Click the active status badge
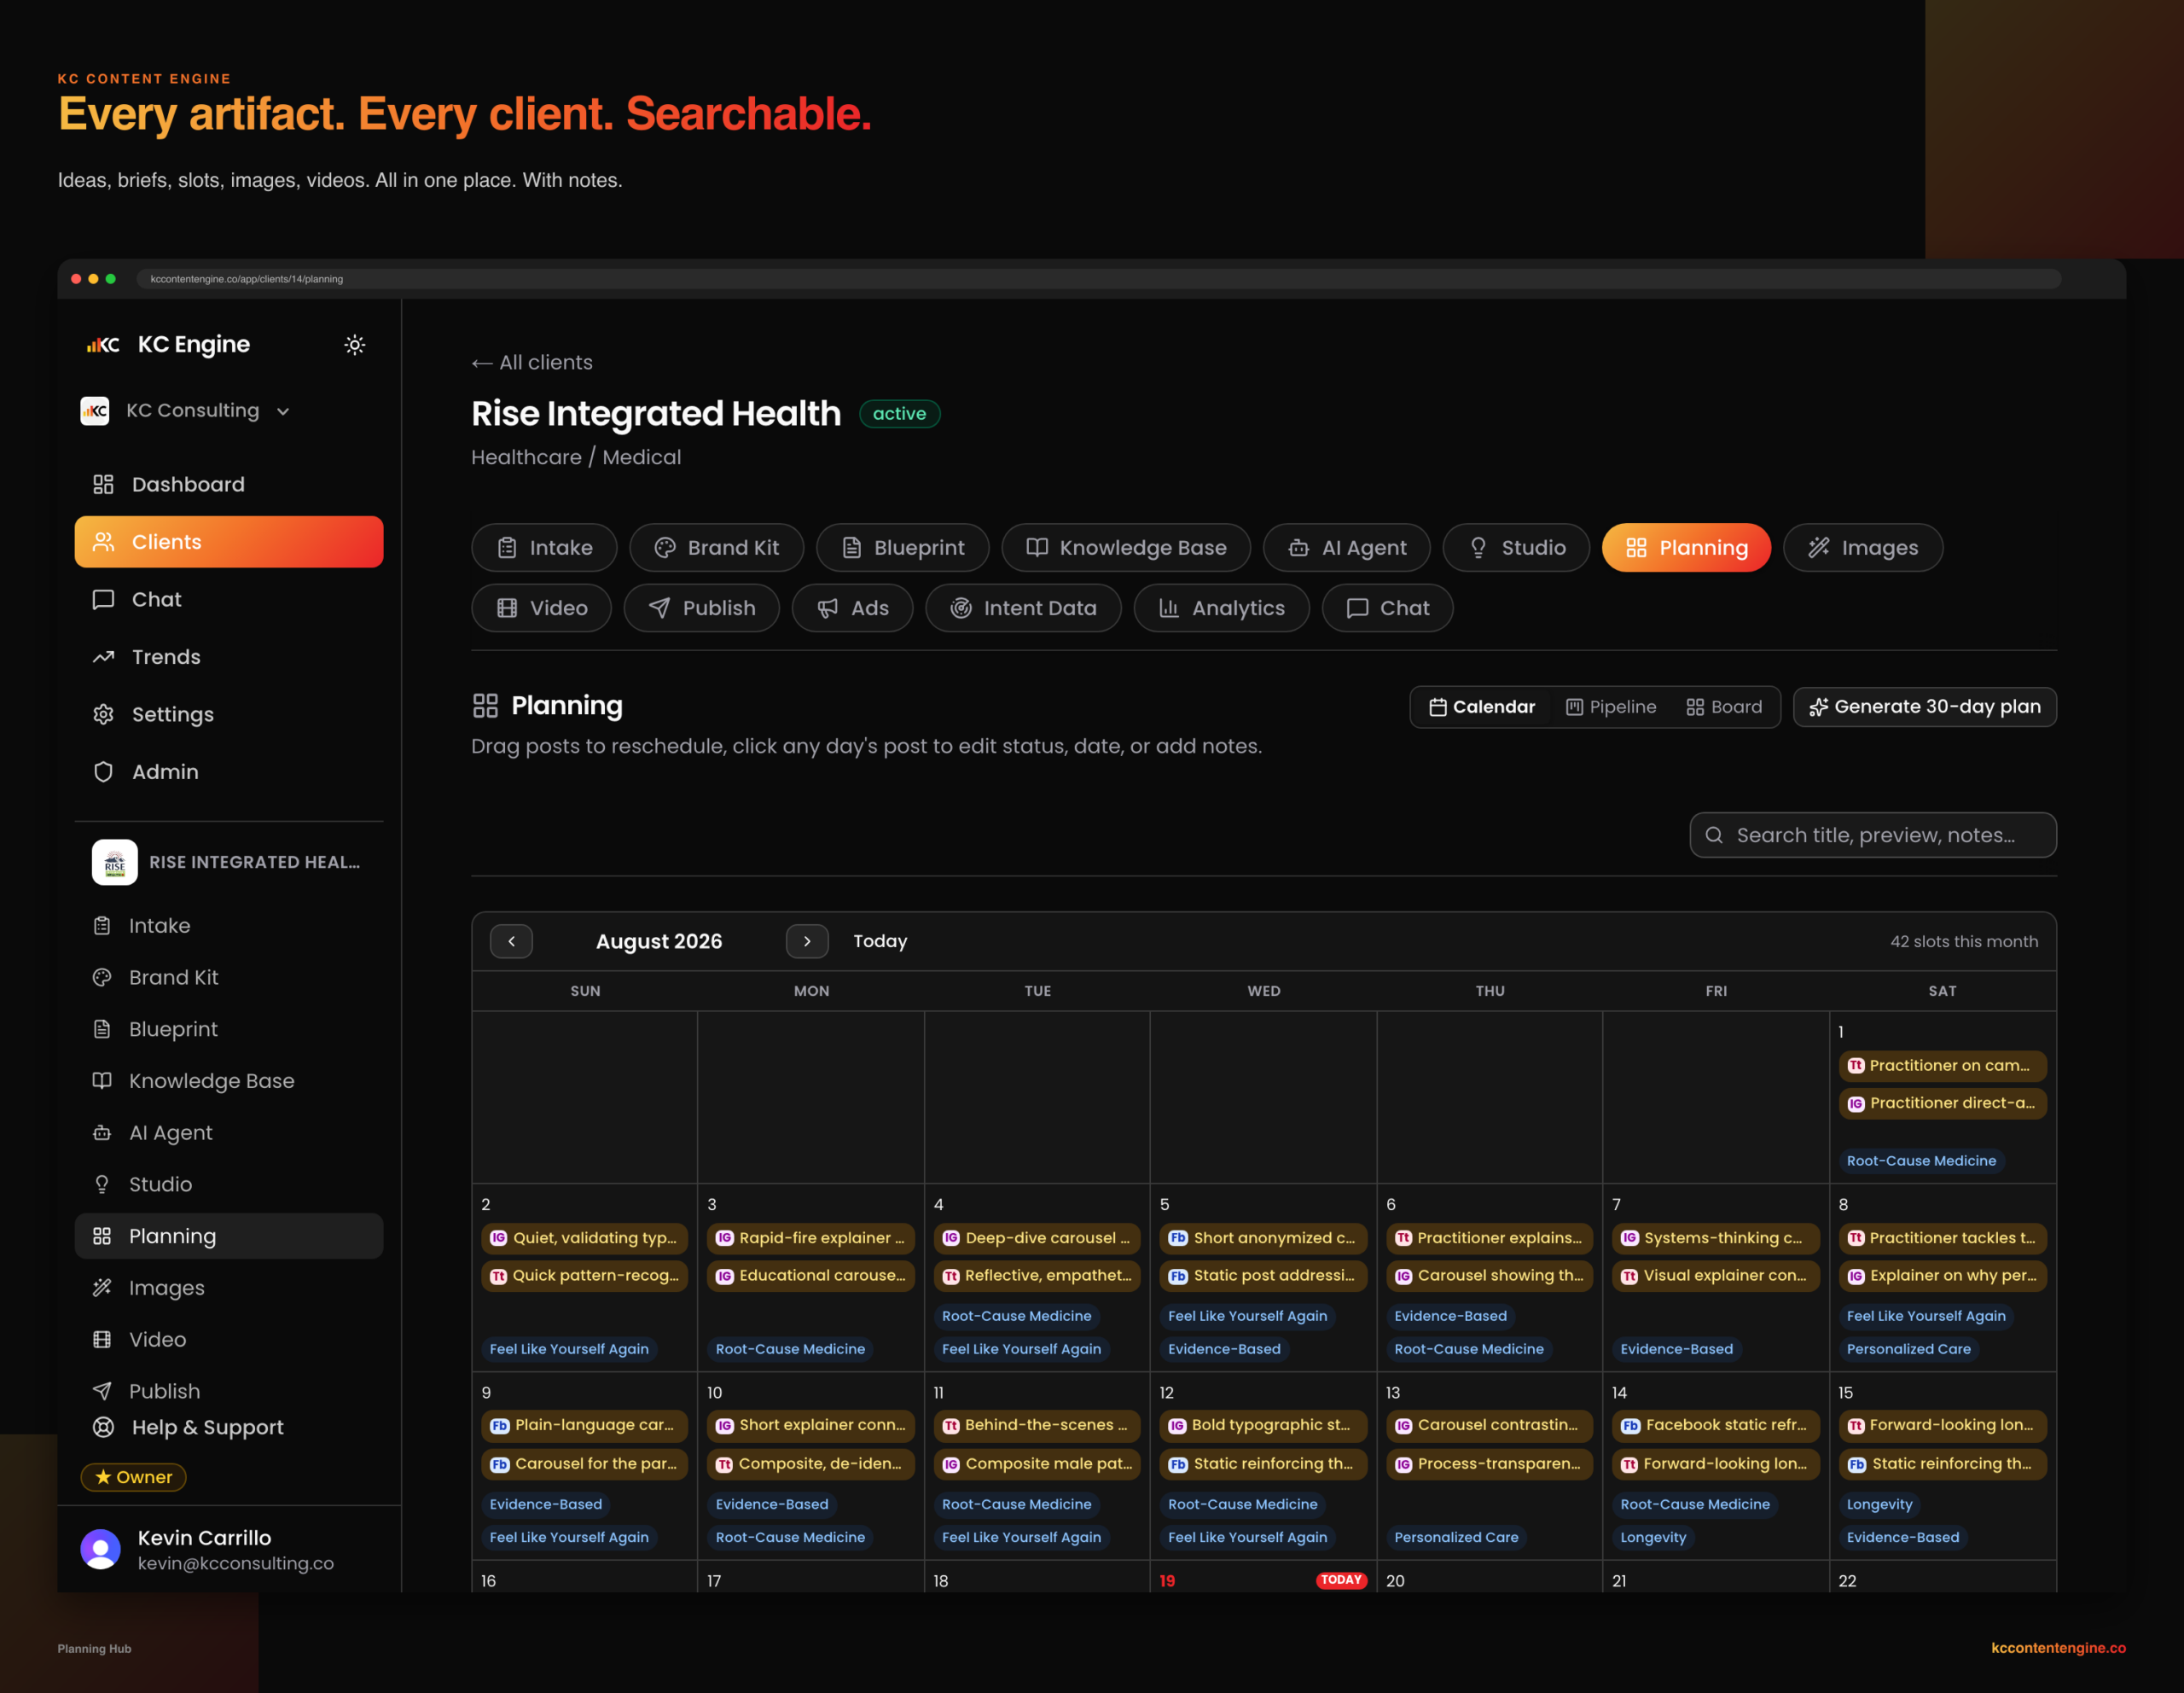The width and height of the screenshot is (2184, 1693). pos(899,414)
